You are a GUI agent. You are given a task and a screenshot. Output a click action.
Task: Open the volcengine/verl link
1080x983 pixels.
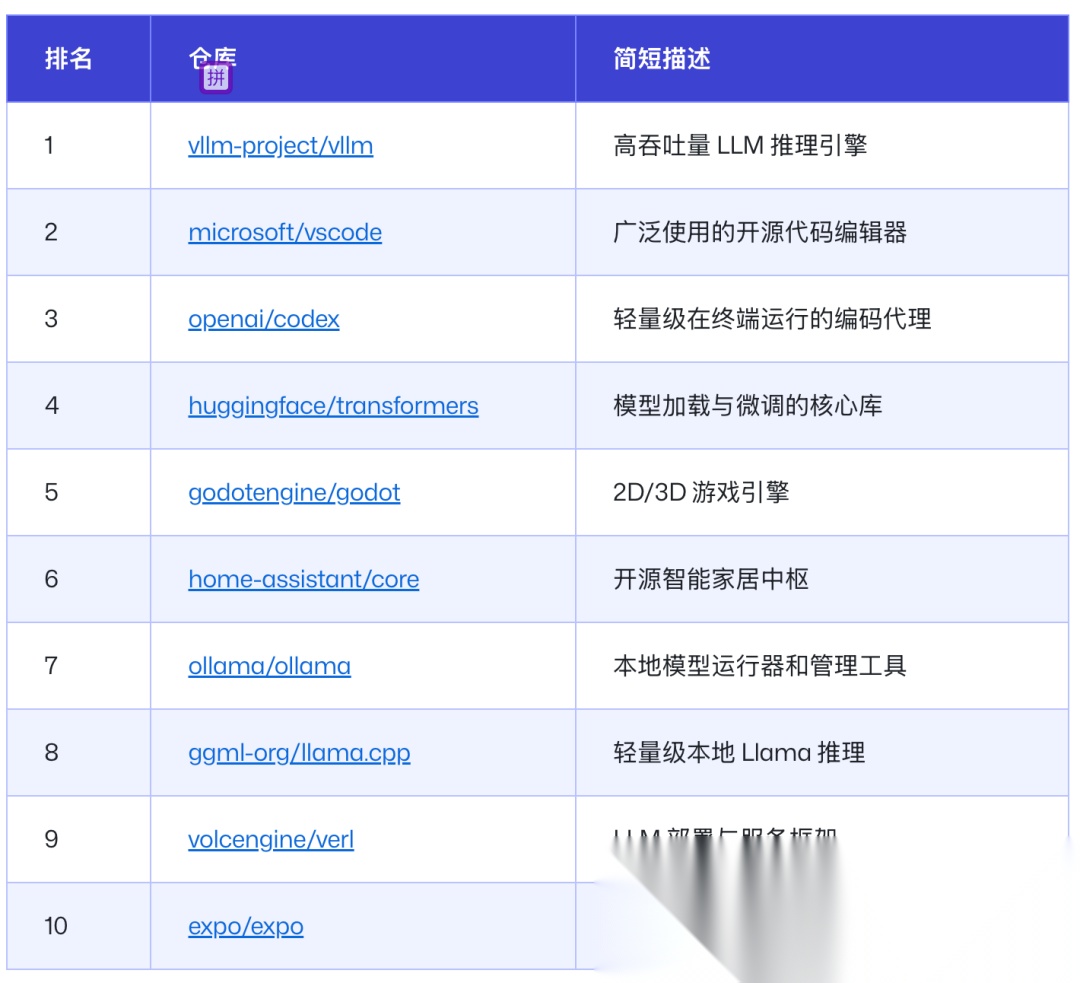click(271, 840)
